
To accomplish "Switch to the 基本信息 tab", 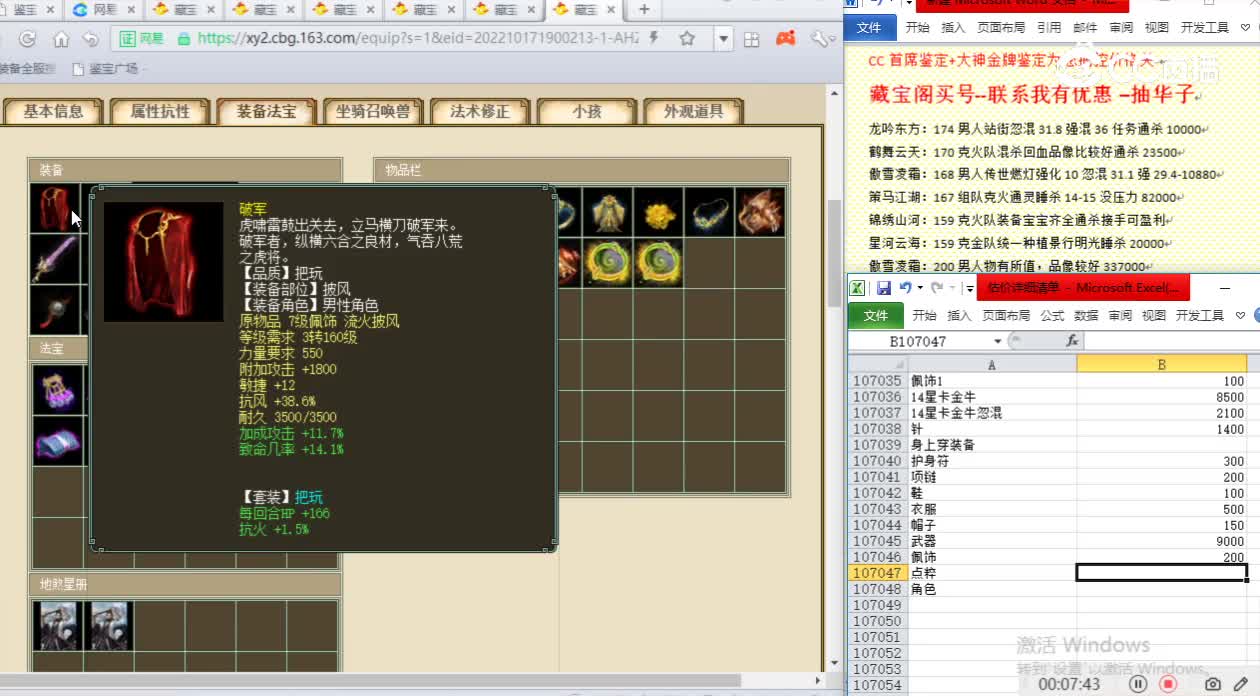I will click(54, 111).
